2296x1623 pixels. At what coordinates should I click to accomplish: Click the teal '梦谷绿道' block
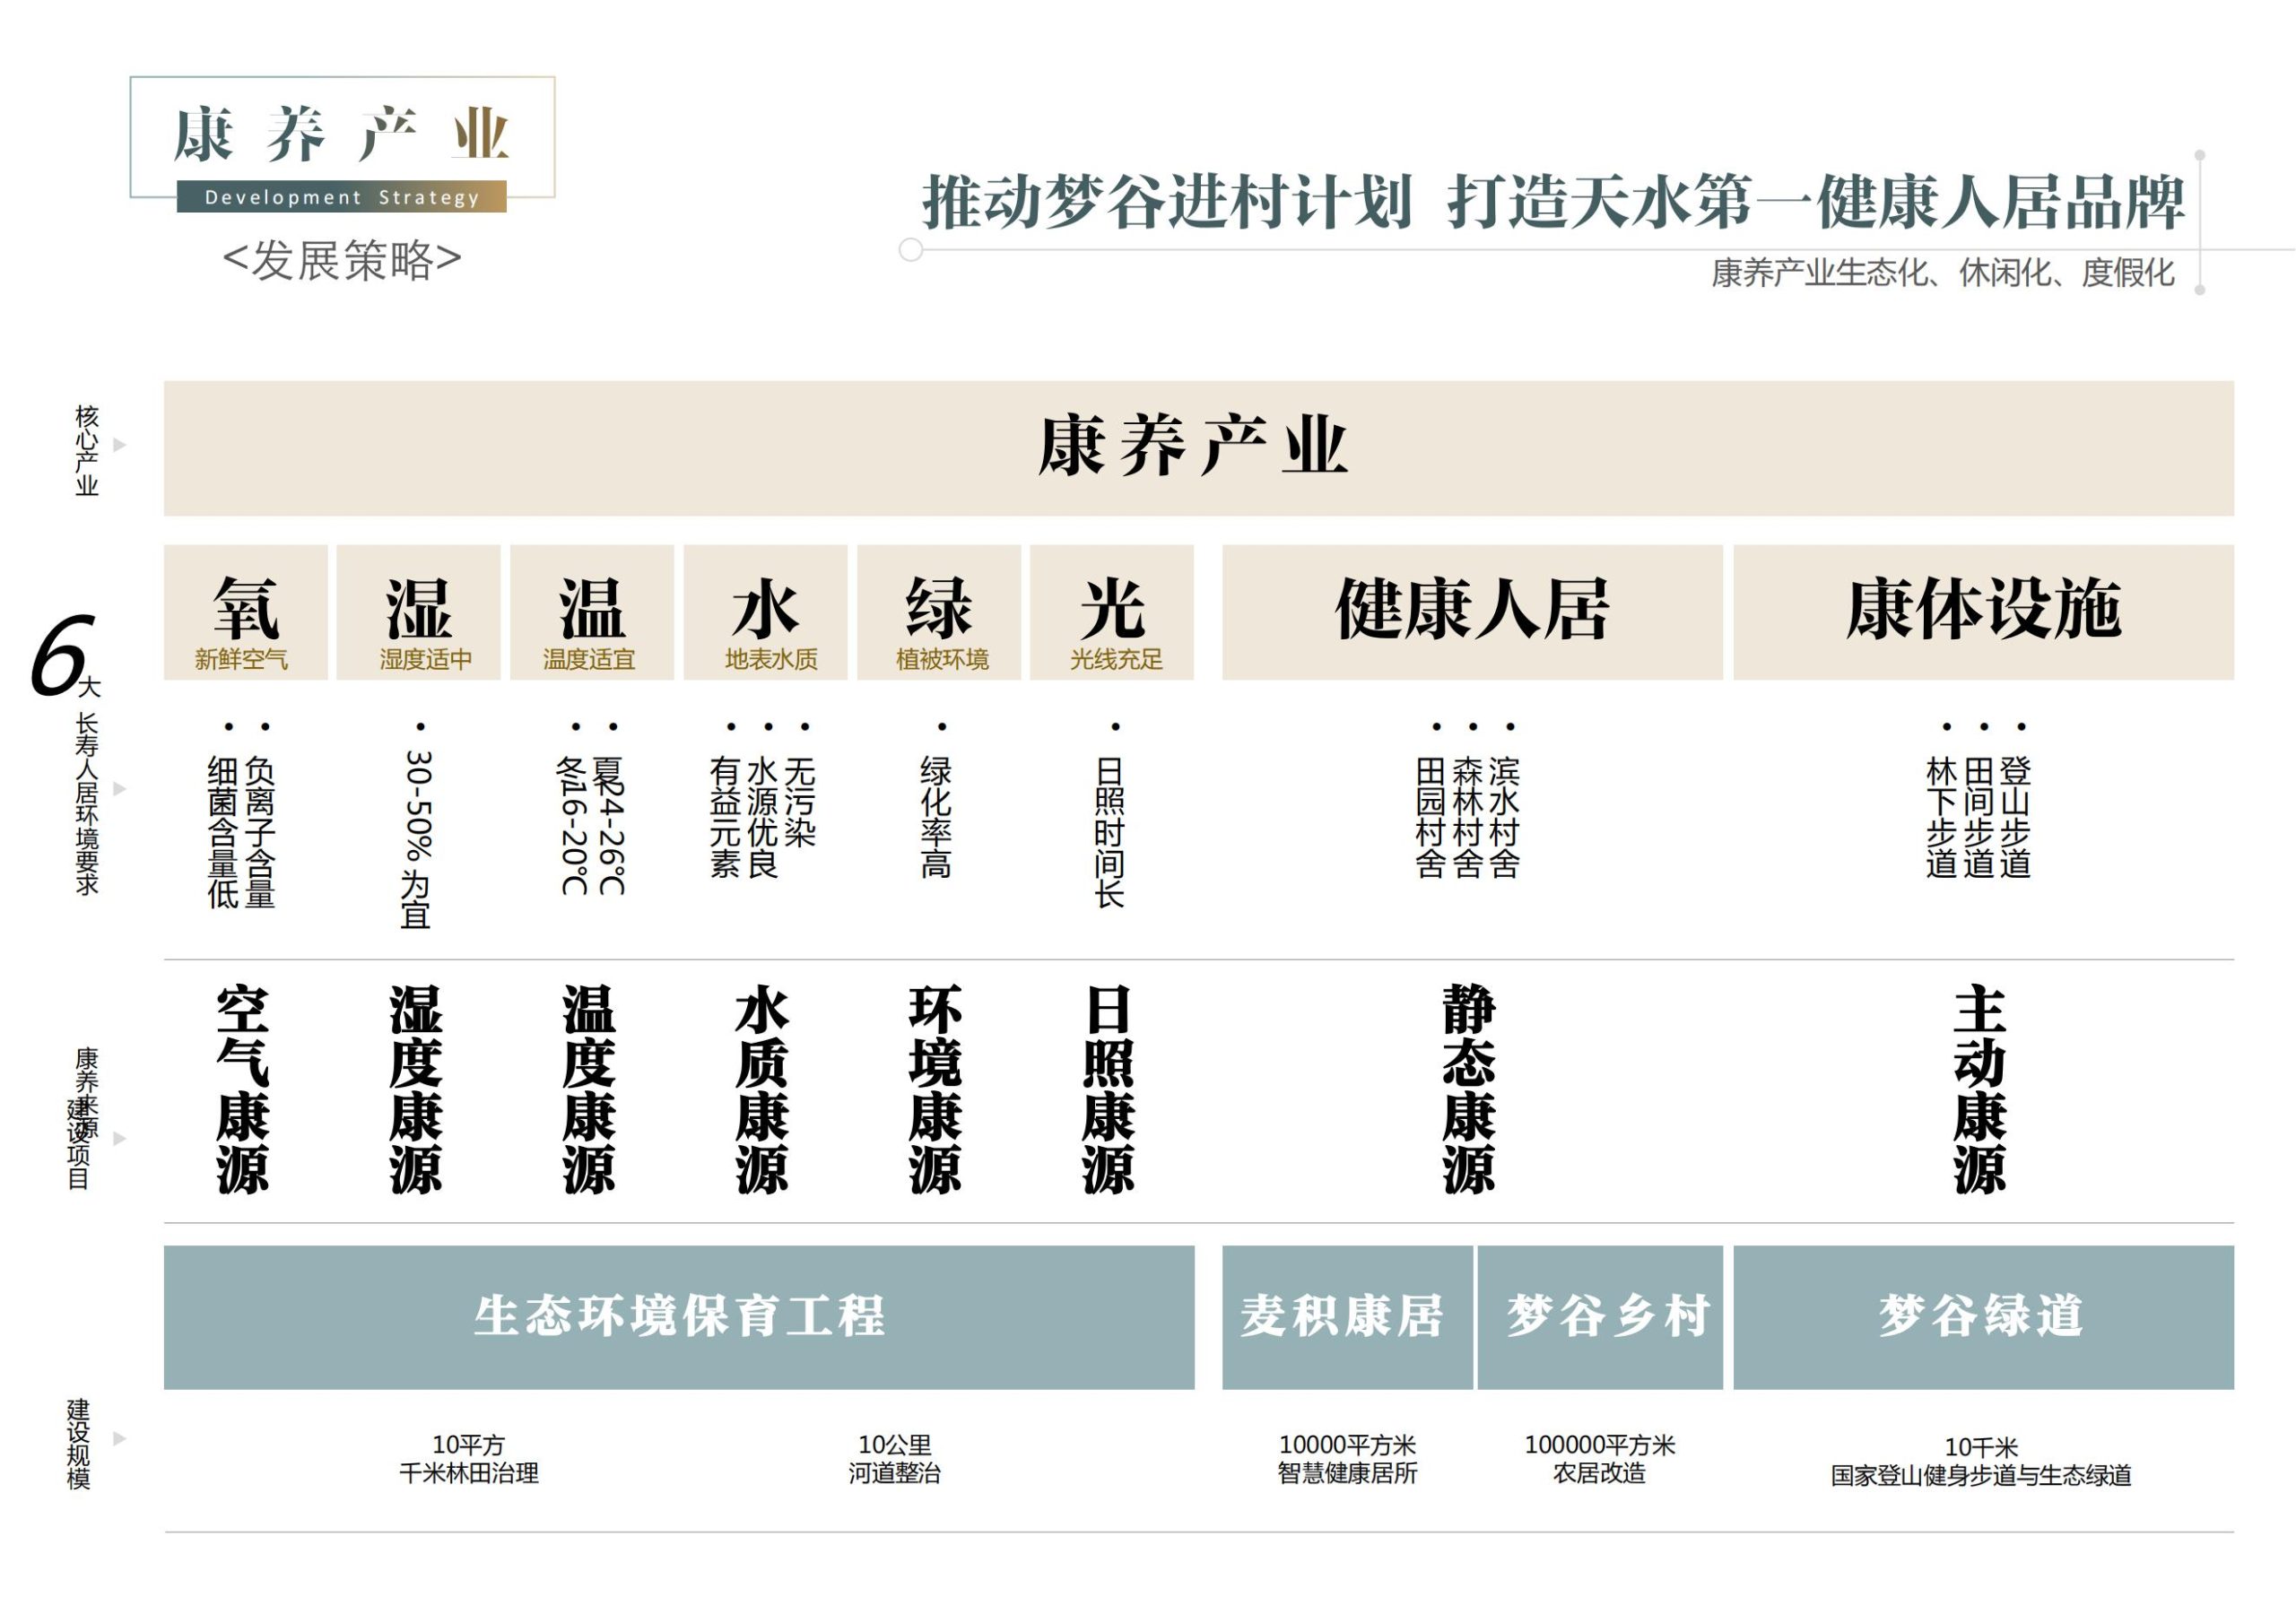(1984, 1317)
